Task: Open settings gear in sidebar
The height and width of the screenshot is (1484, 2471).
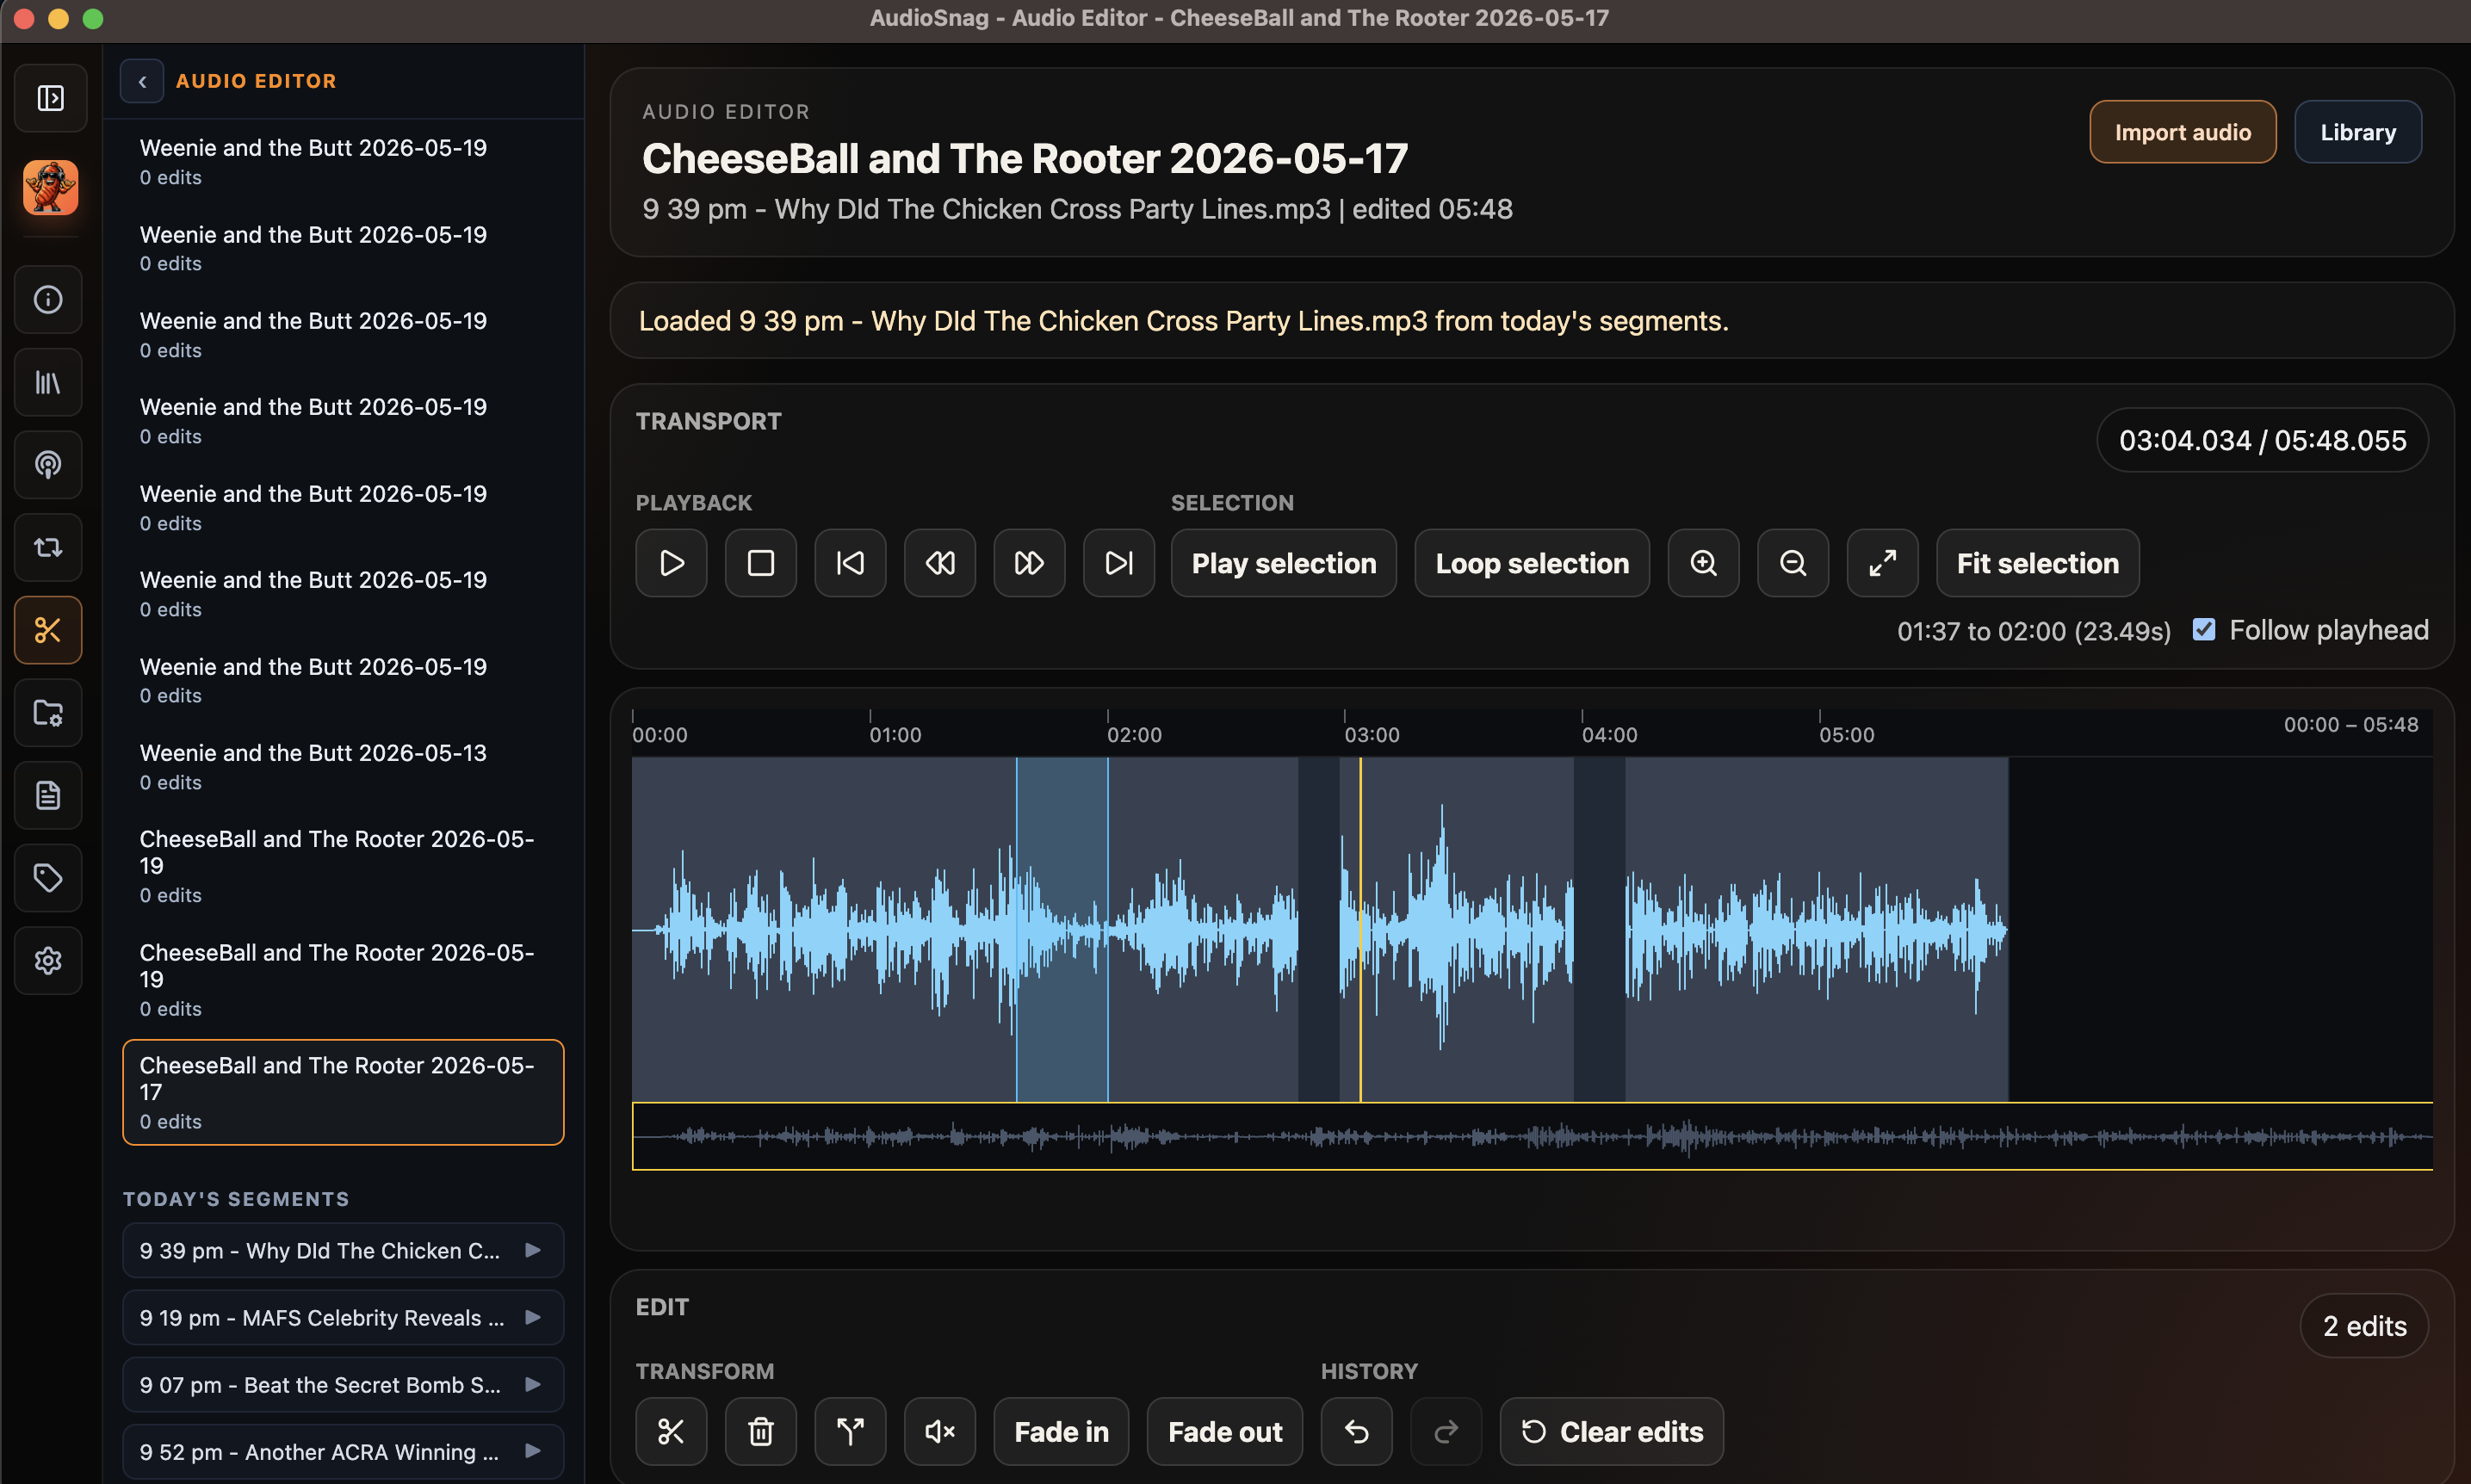Action: [48, 961]
